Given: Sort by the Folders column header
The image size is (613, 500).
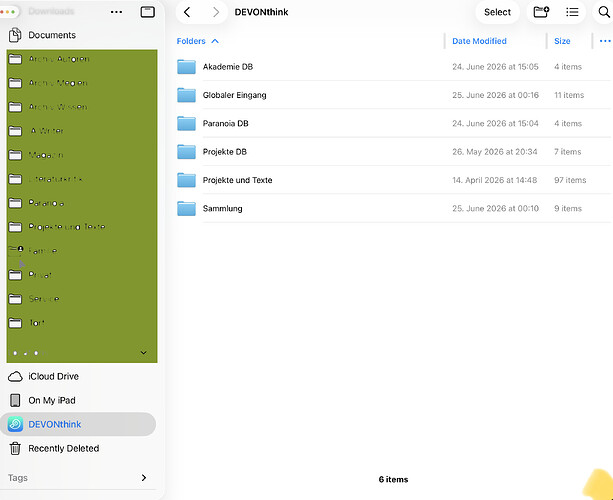Looking at the screenshot, I should click(x=191, y=41).
